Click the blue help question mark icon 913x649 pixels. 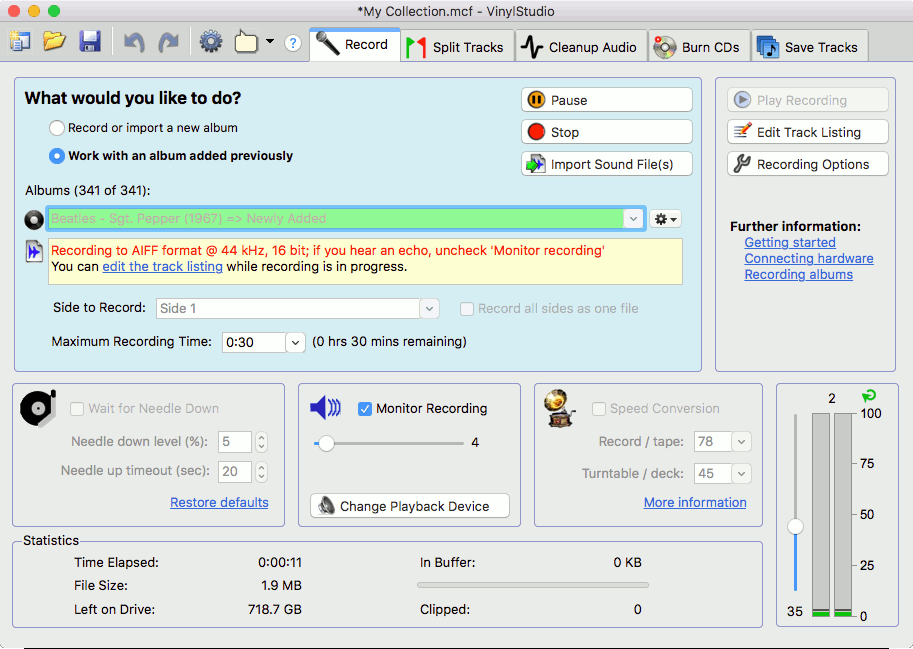293,43
